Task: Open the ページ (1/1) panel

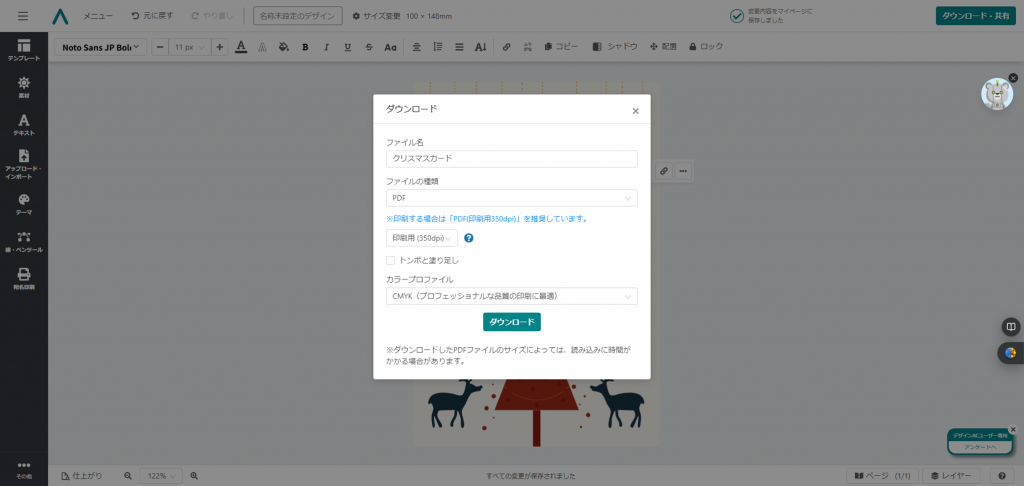Action: coord(883,476)
